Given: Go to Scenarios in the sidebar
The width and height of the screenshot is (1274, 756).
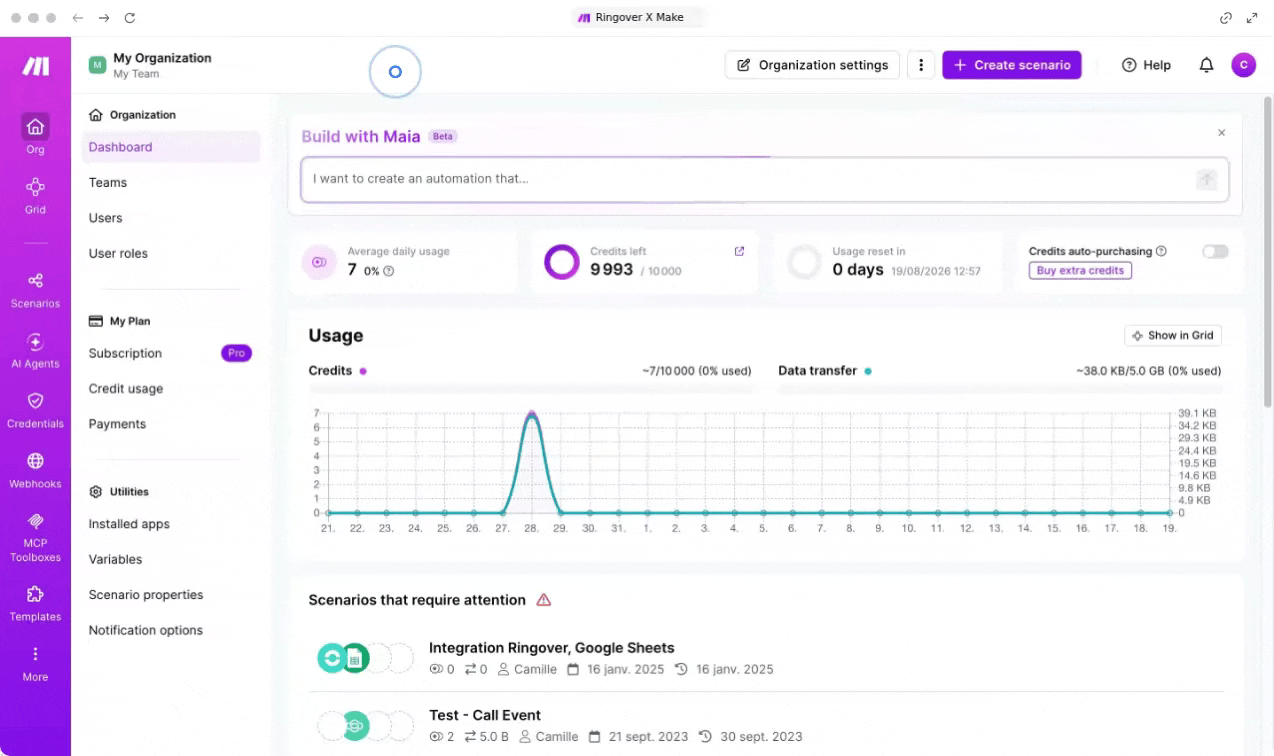Looking at the screenshot, I should point(35,290).
